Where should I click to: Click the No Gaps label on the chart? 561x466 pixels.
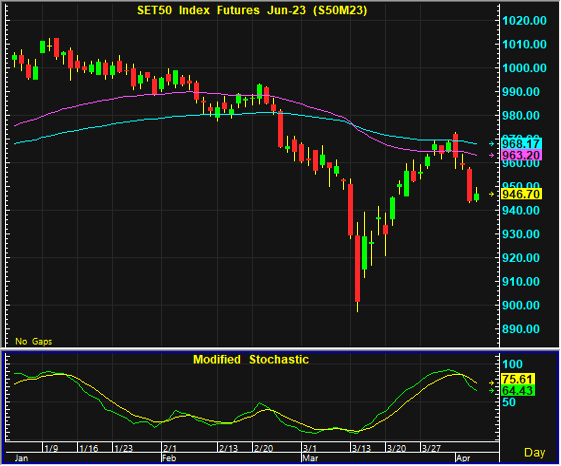pos(34,341)
